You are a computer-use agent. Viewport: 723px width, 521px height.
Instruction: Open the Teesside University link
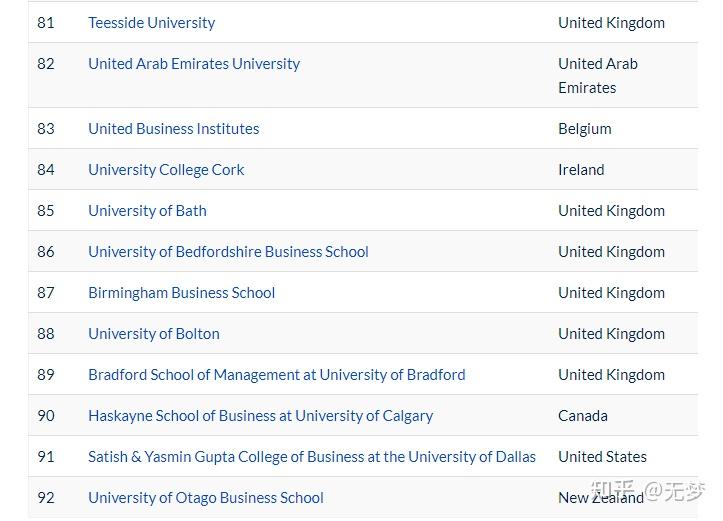[x=151, y=23]
